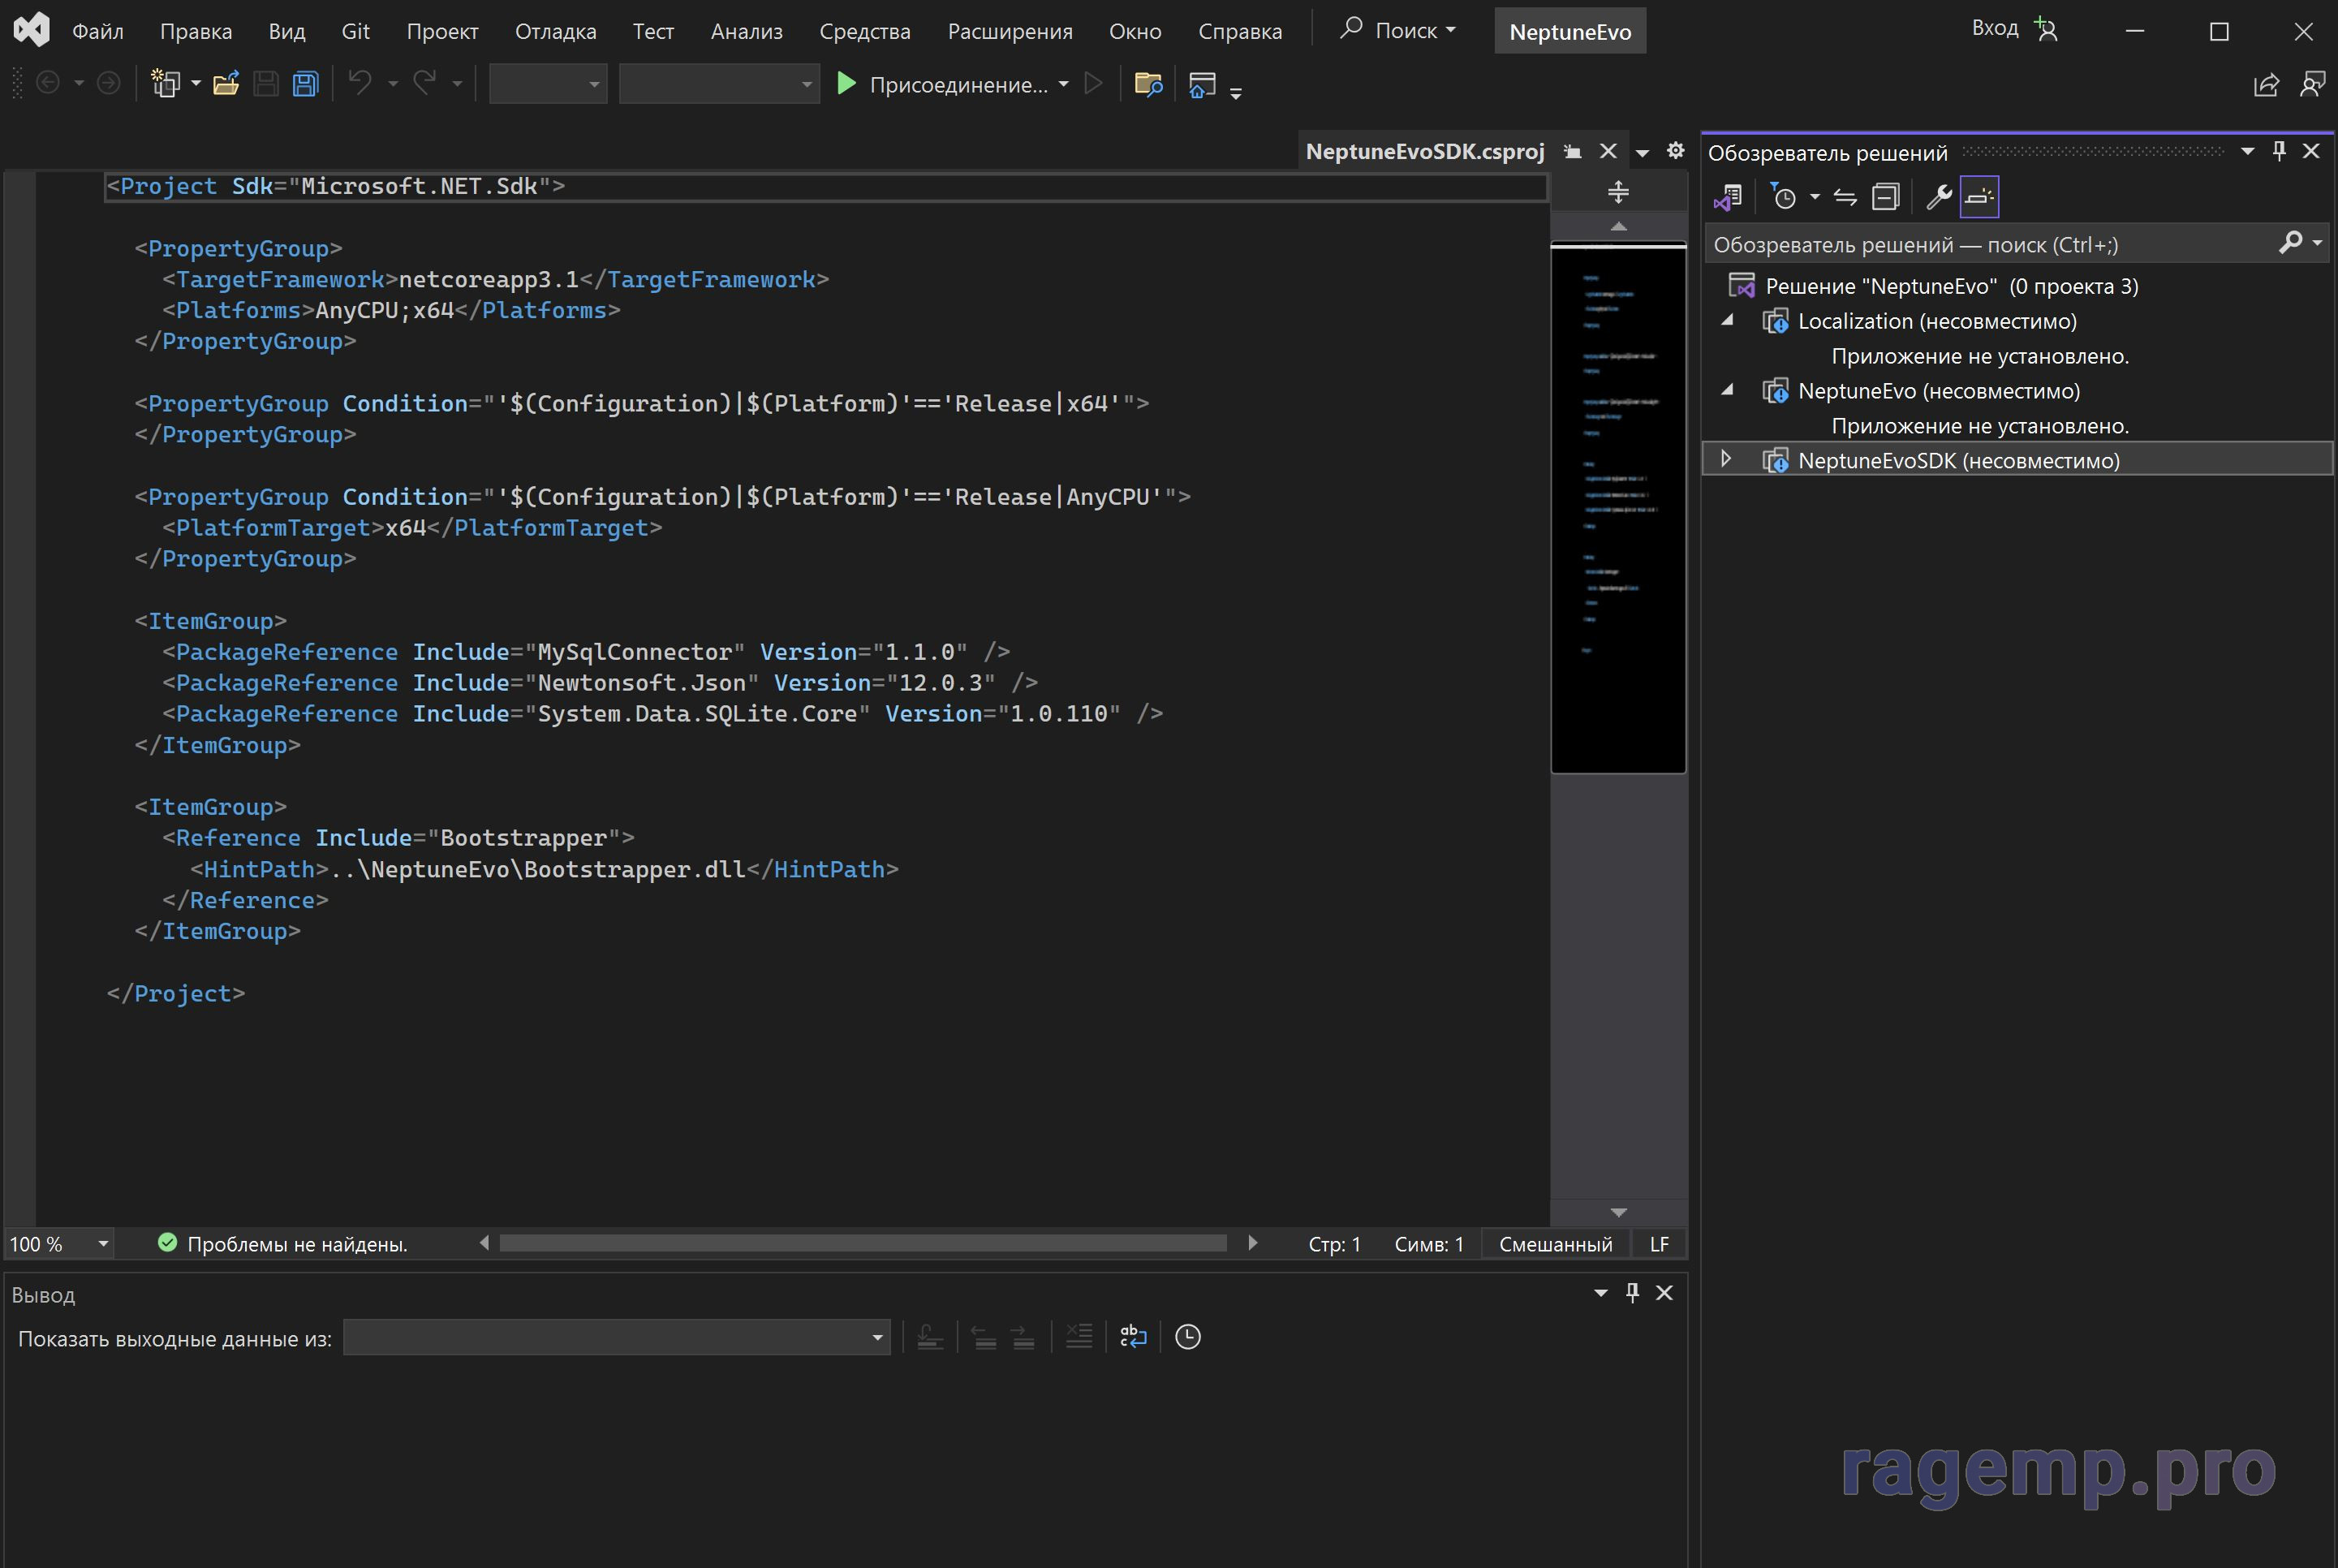This screenshot has width=2338, height=1568.
Task: Open Properties wrench icon in Solution Explorer
Action: pyautogui.click(x=1938, y=197)
